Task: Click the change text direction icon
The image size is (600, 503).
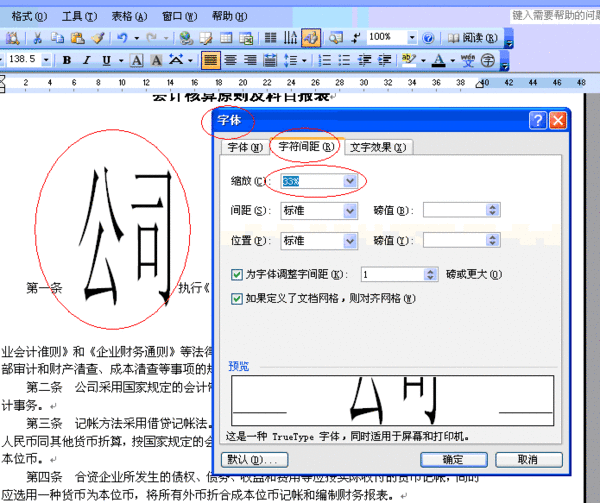Action: [x=290, y=38]
